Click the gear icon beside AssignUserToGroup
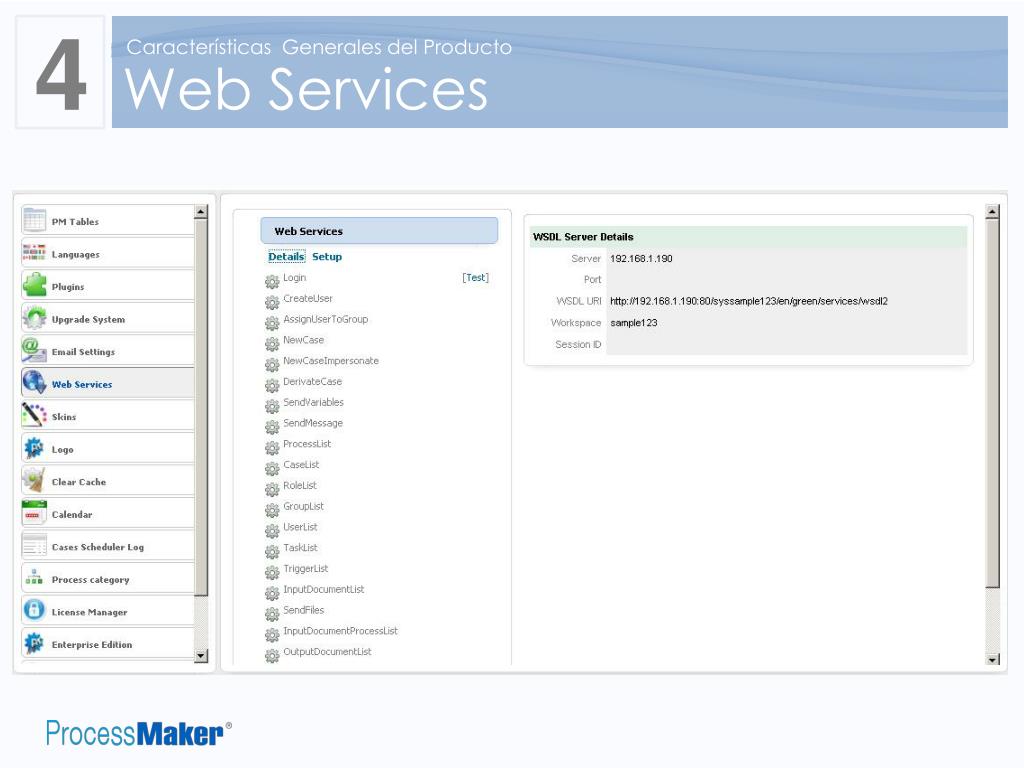 click(x=272, y=323)
